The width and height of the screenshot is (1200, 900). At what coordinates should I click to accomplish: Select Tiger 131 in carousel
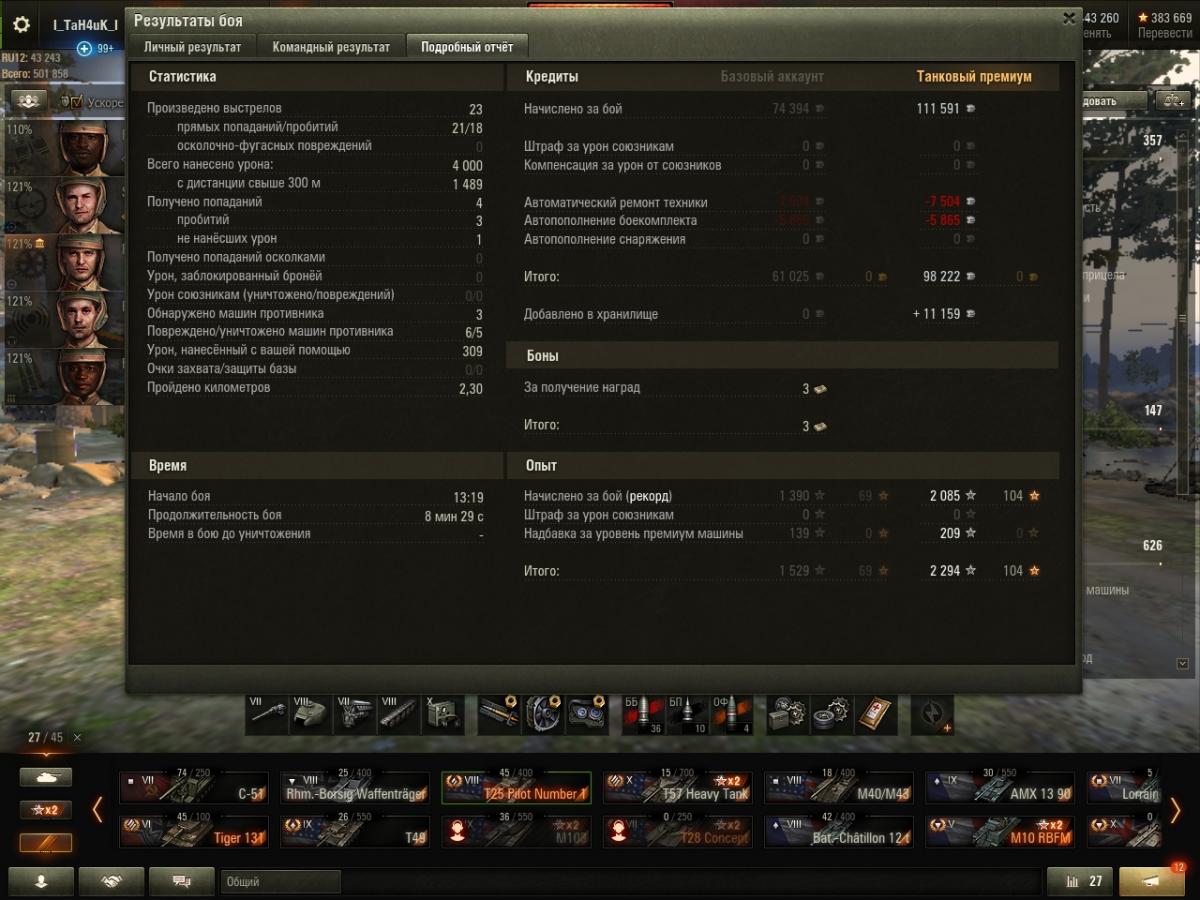tap(194, 832)
